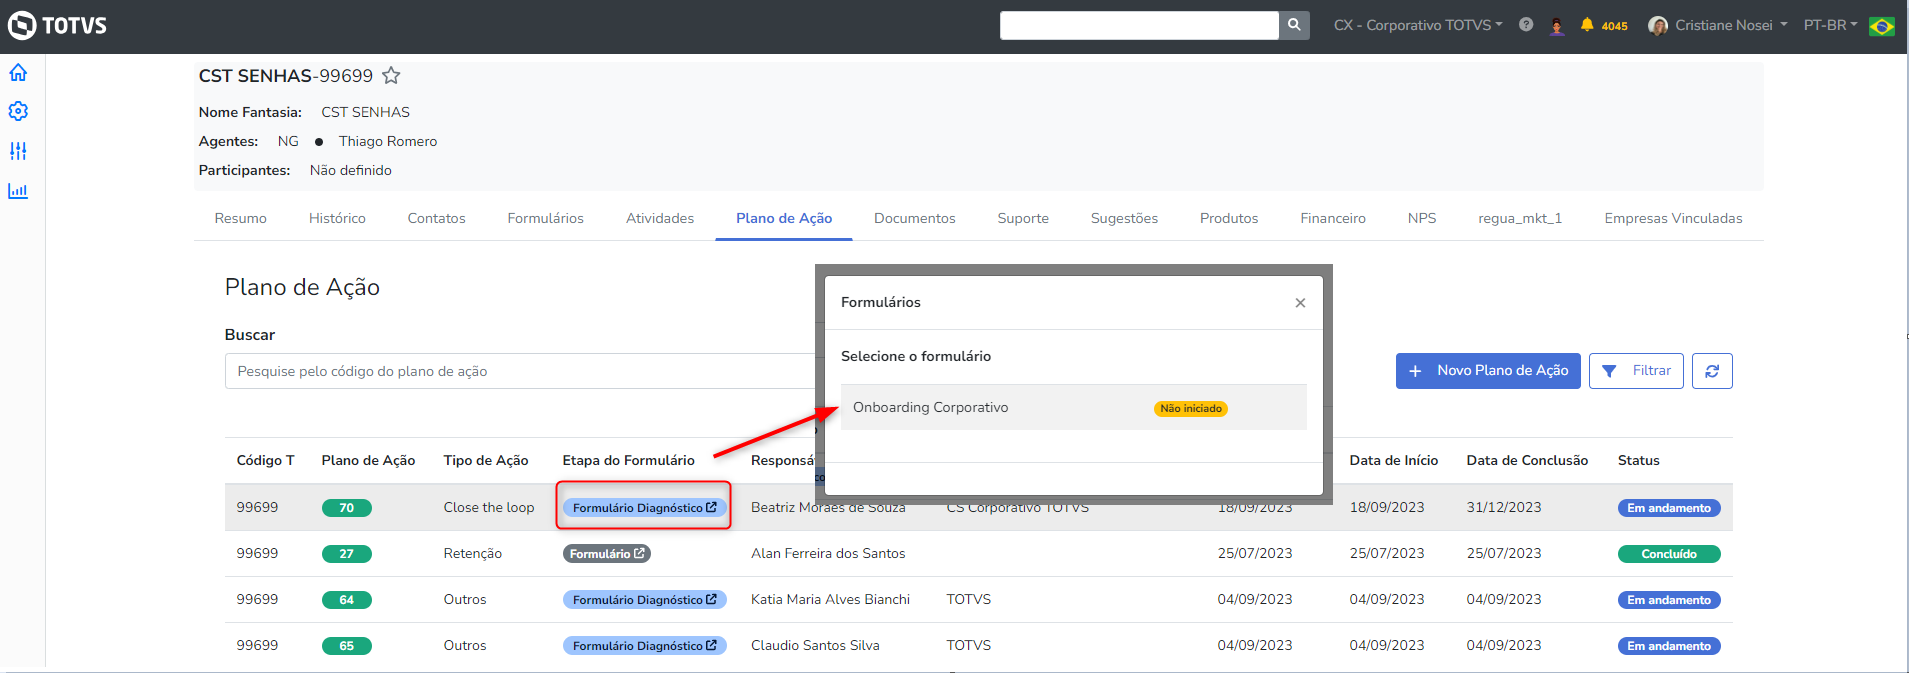Click the Data de Conclusão column header
This screenshot has height=673, width=1909.
point(1527,461)
